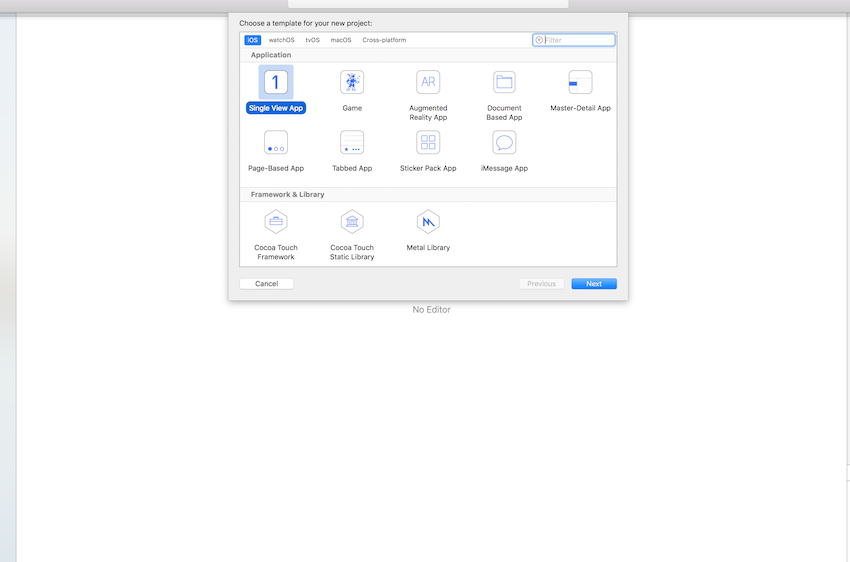Image resolution: width=850 pixels, height=562 pixels.
Task: Click the Augmented Reality App label
Action: 428,113
